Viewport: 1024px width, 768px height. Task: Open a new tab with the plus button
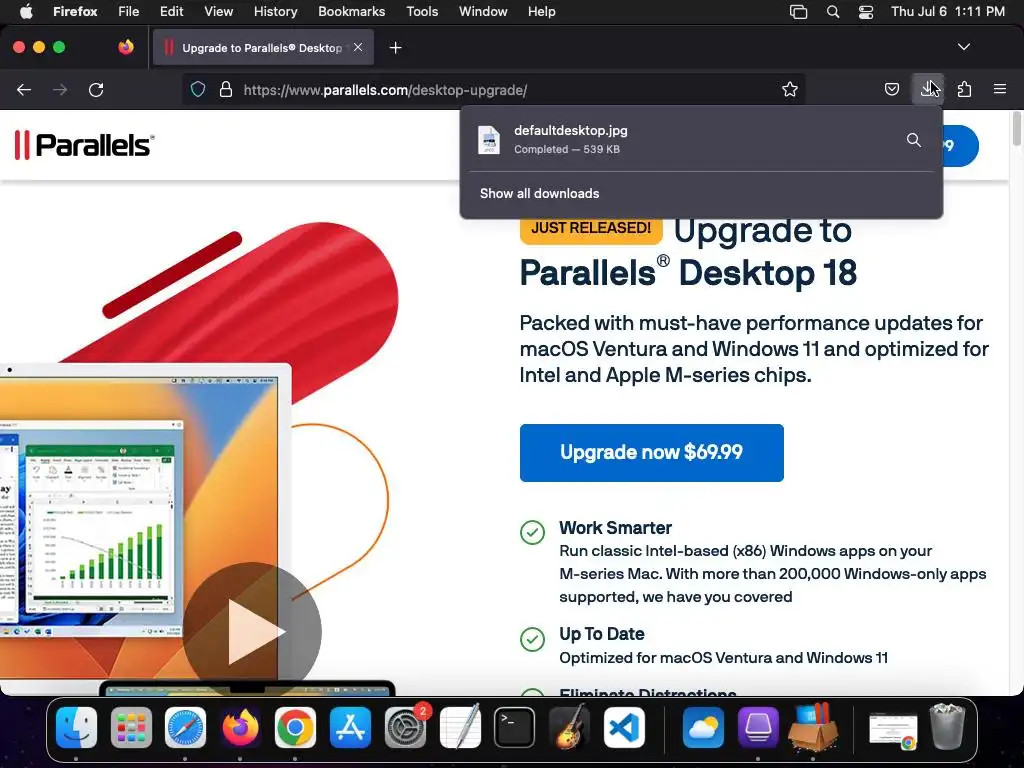tap(395, 48)
